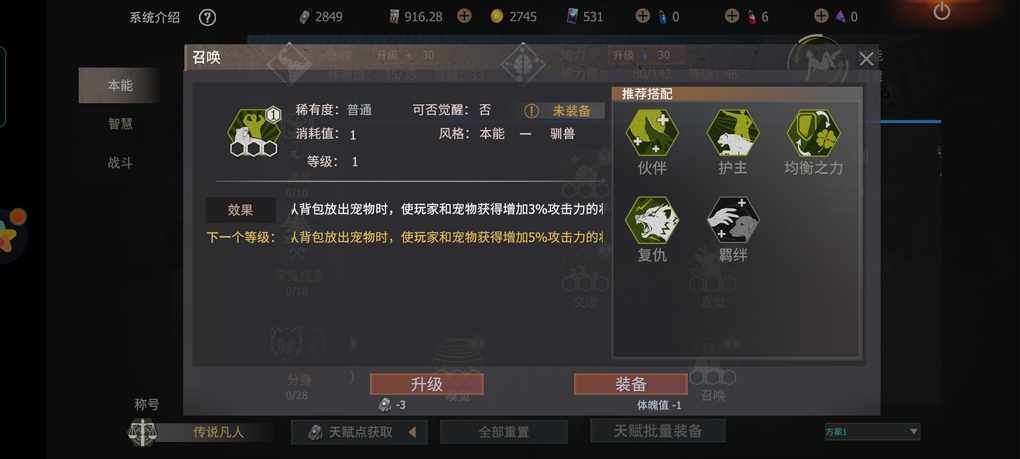Switch to the 战斗 tab
The image size is (1020, 459).
click(x=120, y=163)
